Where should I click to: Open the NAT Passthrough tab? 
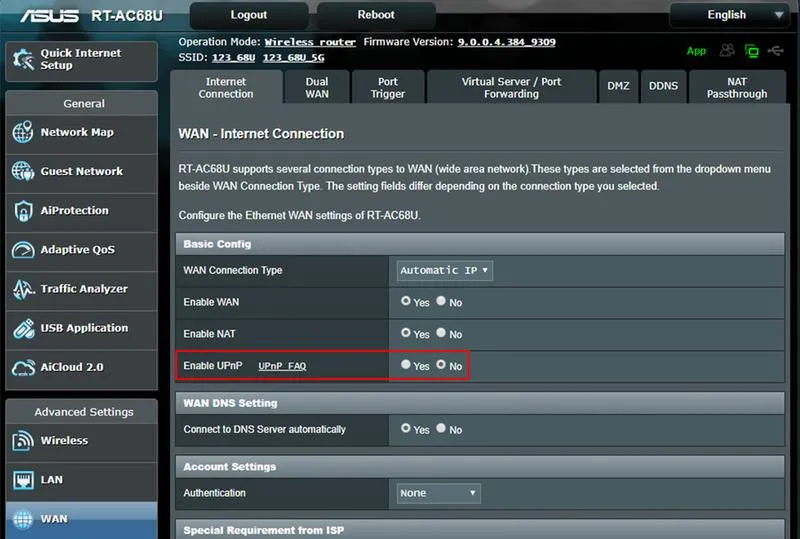coord(737,87)
